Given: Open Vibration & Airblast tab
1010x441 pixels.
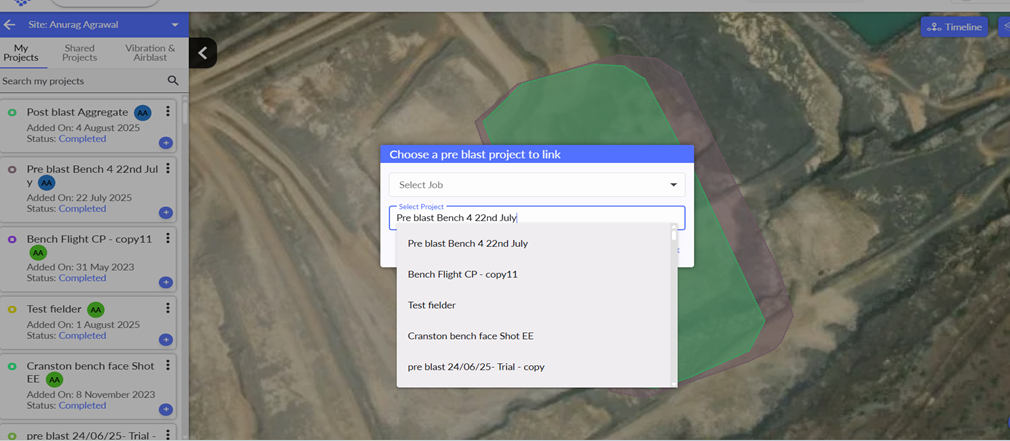Looking at the screenshot, I should (x=150, y=53).
